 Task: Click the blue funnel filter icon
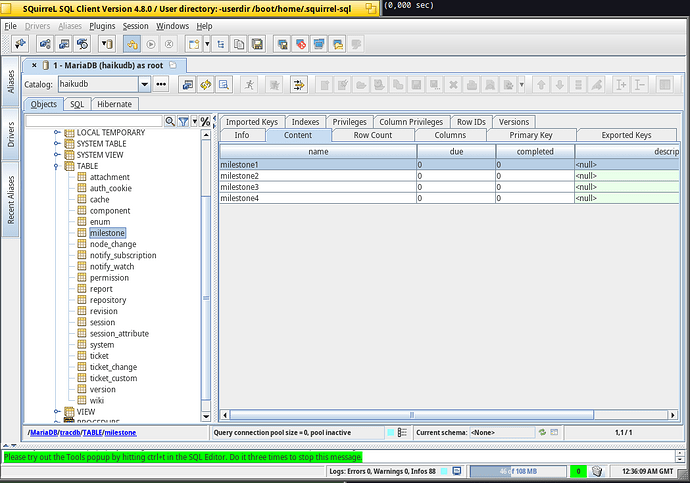tap(184, 121)
